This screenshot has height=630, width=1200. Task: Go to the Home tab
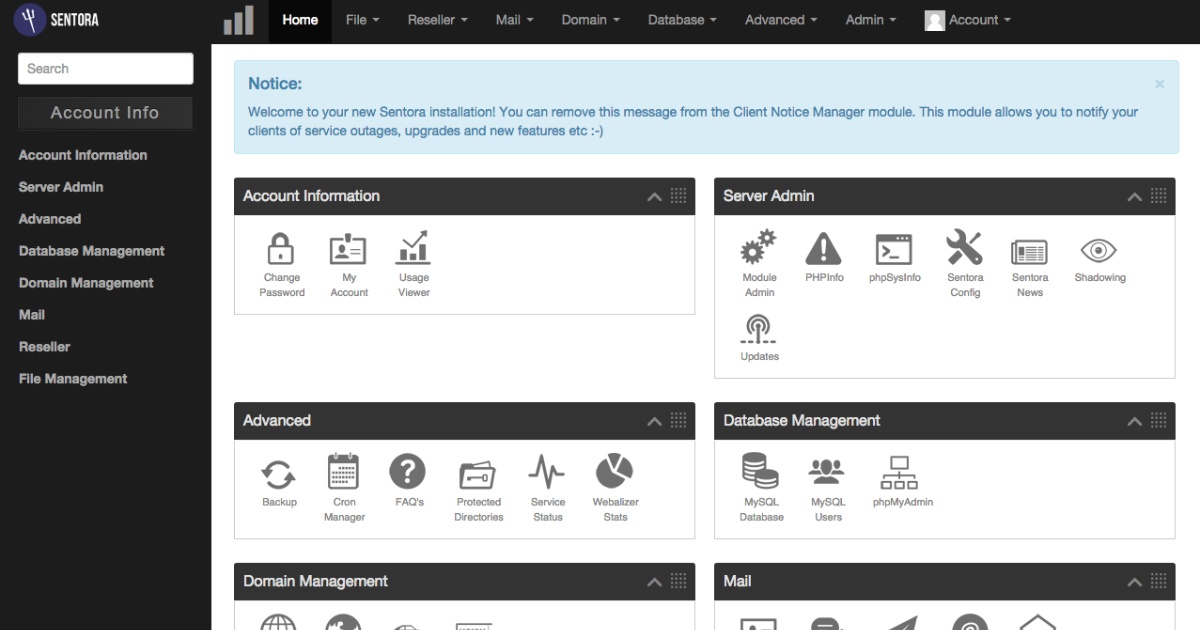click(x=300, y=20)
